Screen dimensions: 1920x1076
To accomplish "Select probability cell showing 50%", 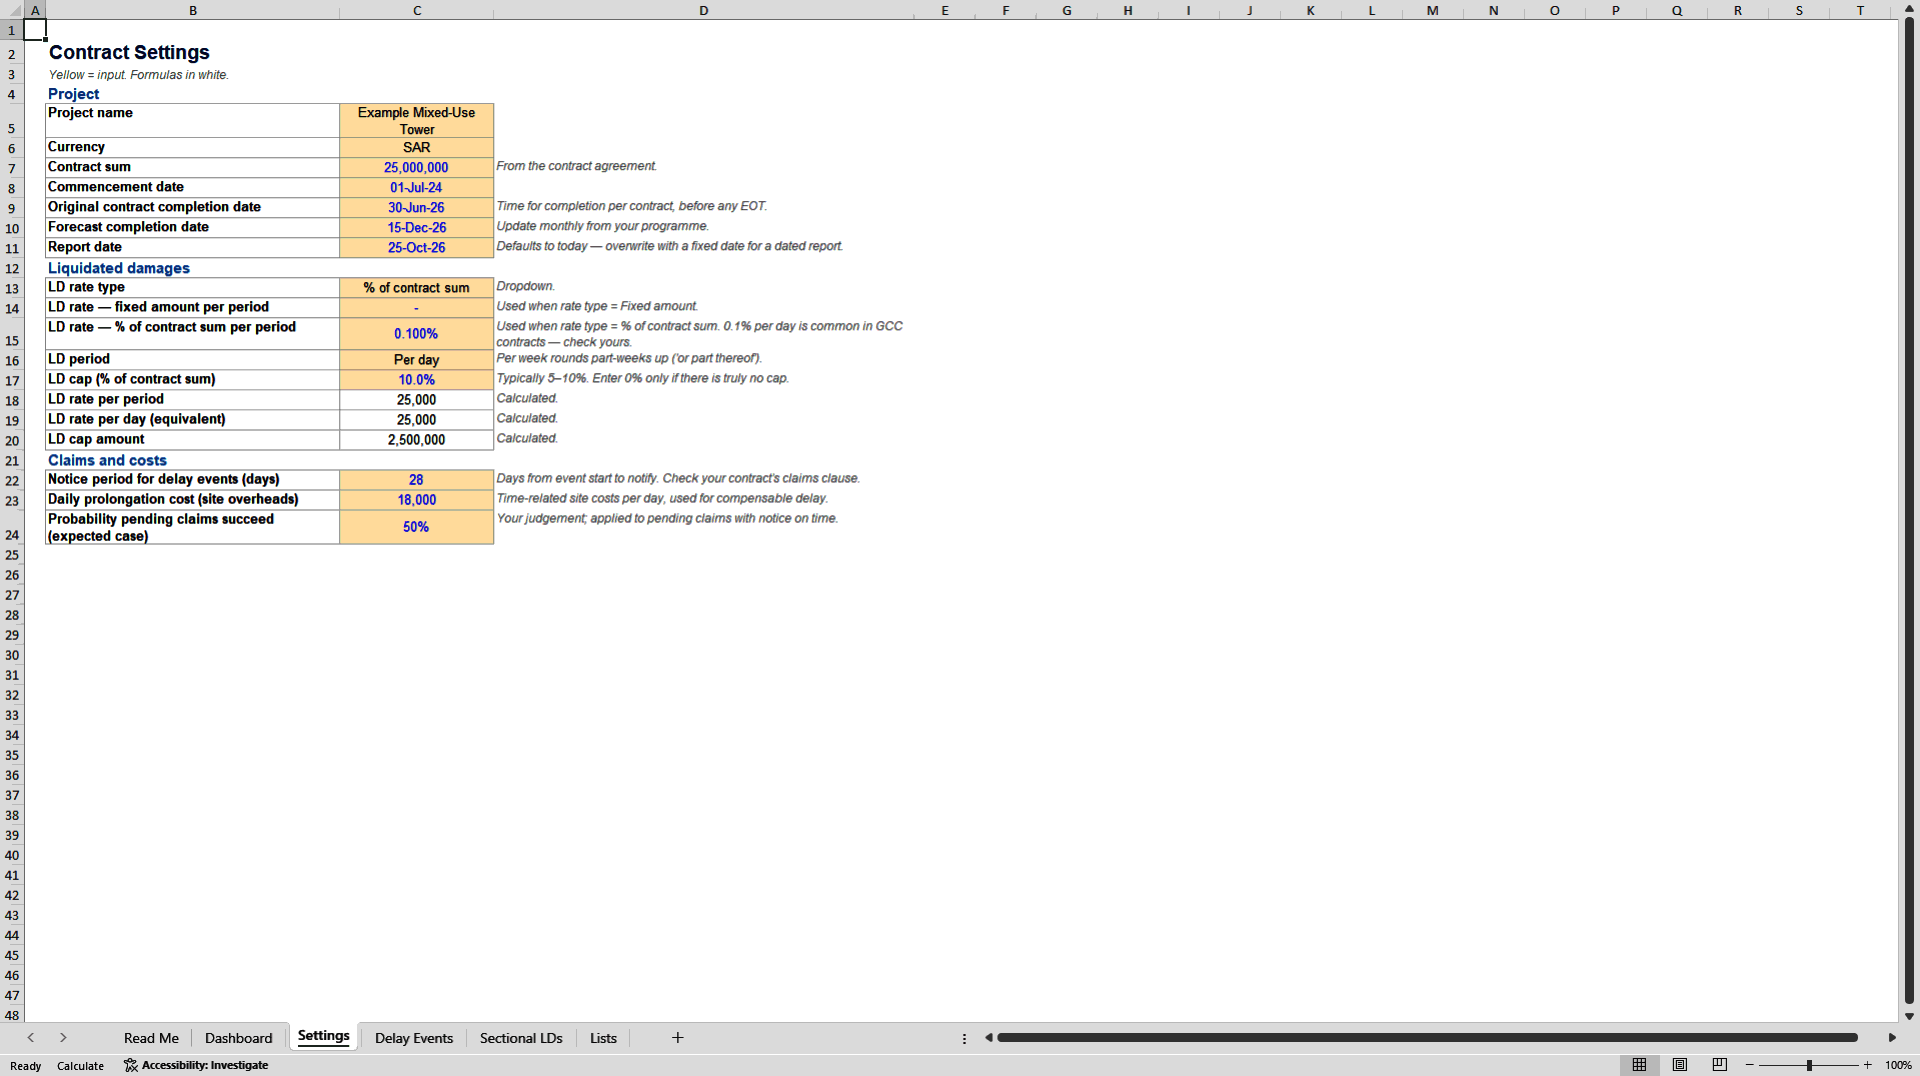I will [x=416, y=527].
